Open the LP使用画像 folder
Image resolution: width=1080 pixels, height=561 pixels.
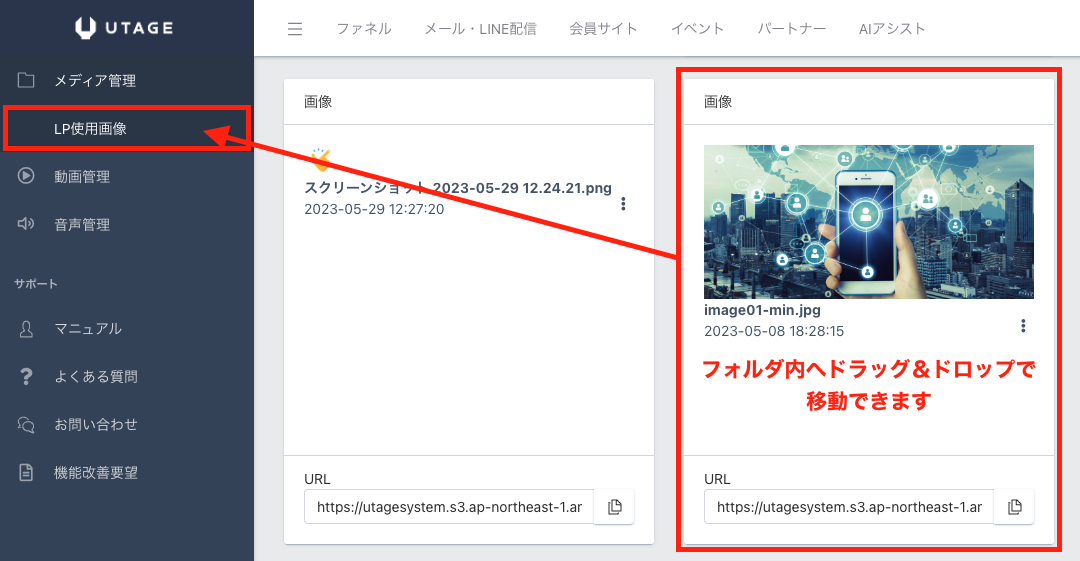coord(90,129)
